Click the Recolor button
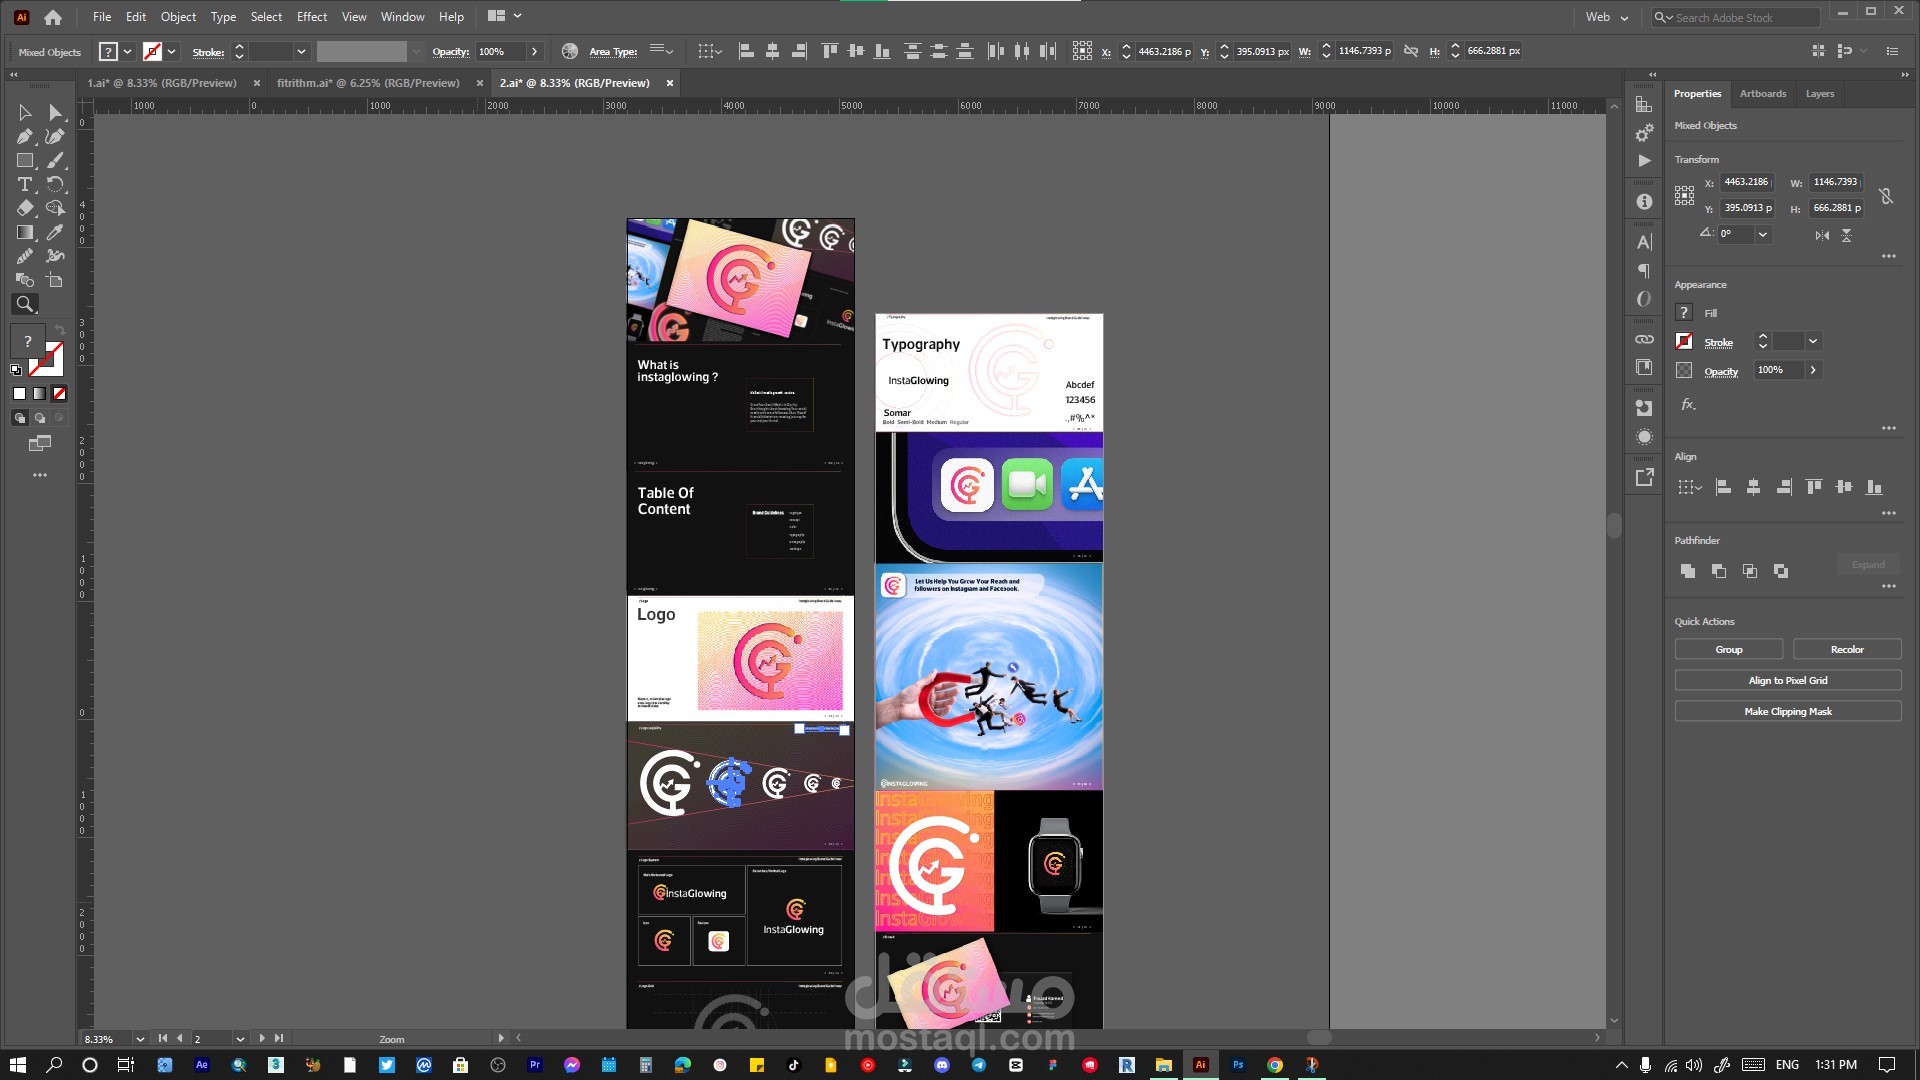Screen dimensions: 1920x1080 click(x=1846, y=650)
